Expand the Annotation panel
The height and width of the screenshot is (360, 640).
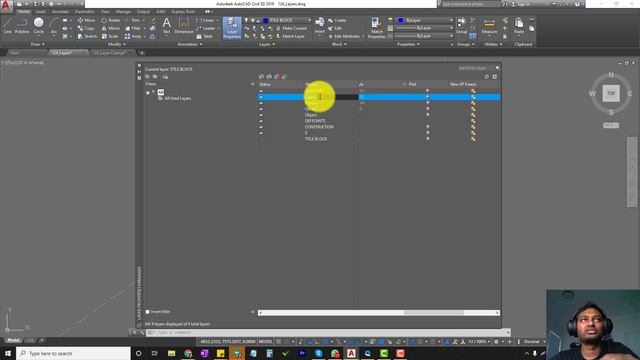[190, 44]
